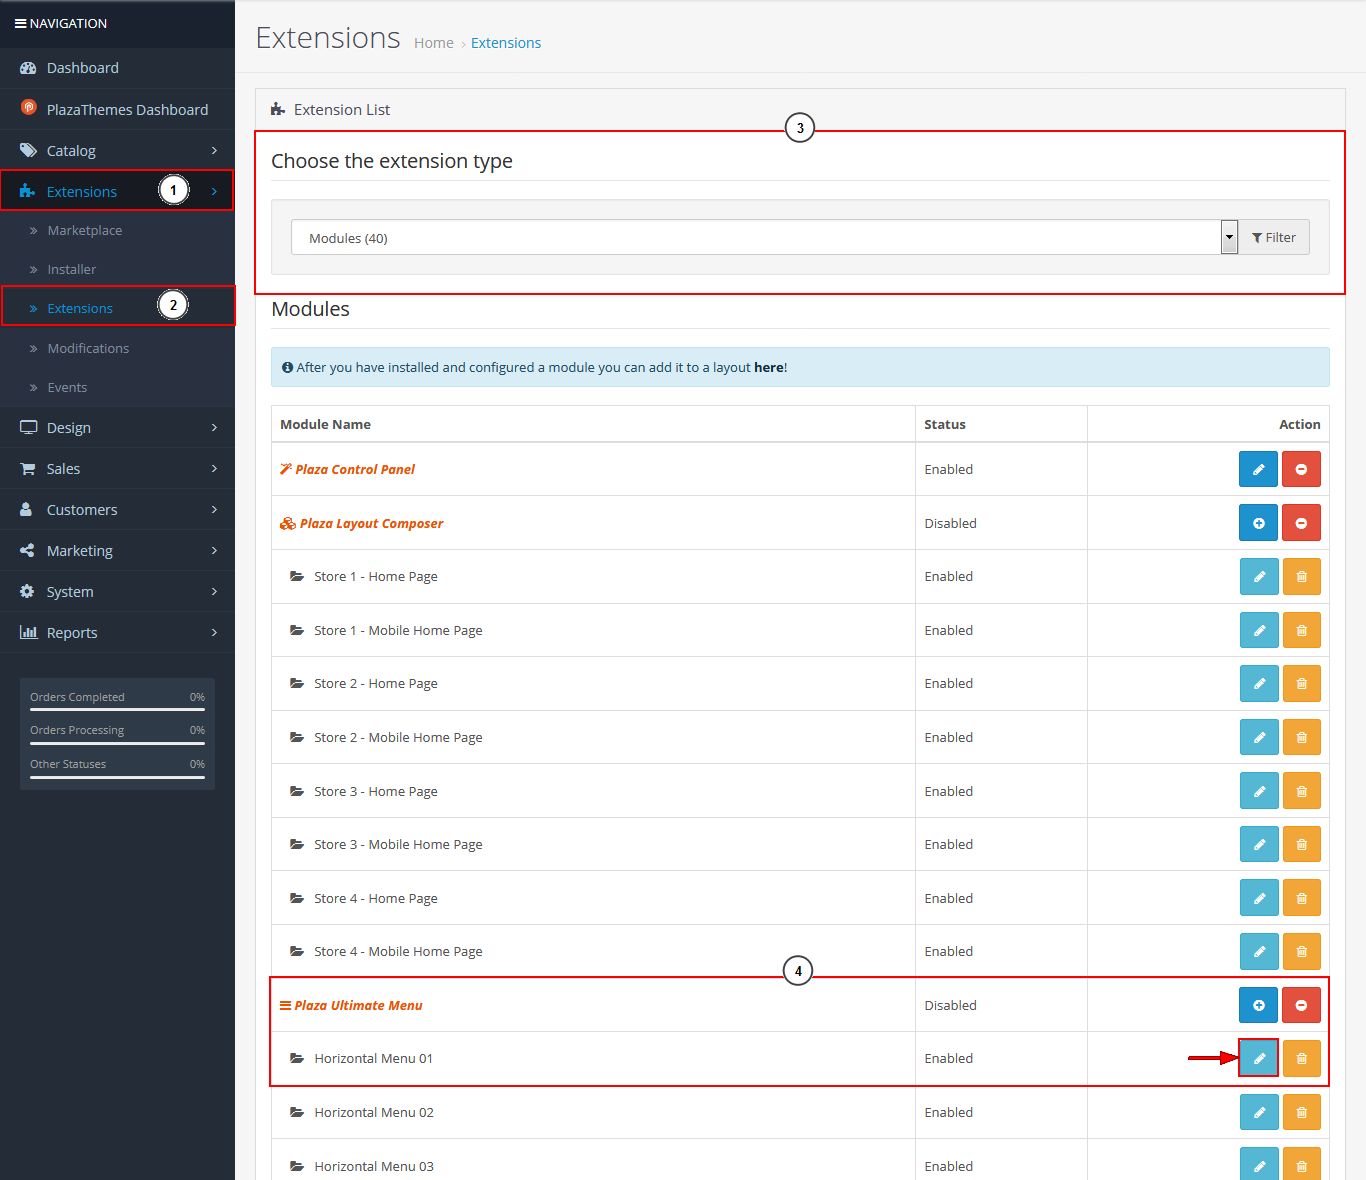The width and height of the screenshot is (1366, 1180).
Task: Delete Store 3 - Home Page layout
Action: pyautogui.click(x=1301, y=791)
